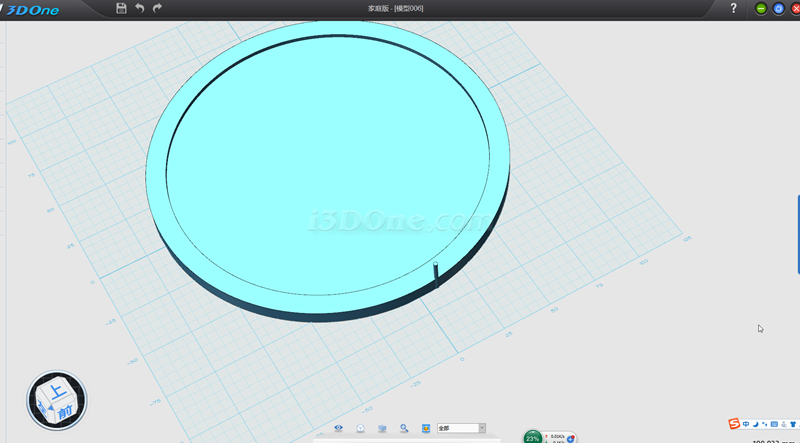Viewport: 800px width, 443px height.
Task: Click the 3DOne logo menu
Action: tap(32, 9)
